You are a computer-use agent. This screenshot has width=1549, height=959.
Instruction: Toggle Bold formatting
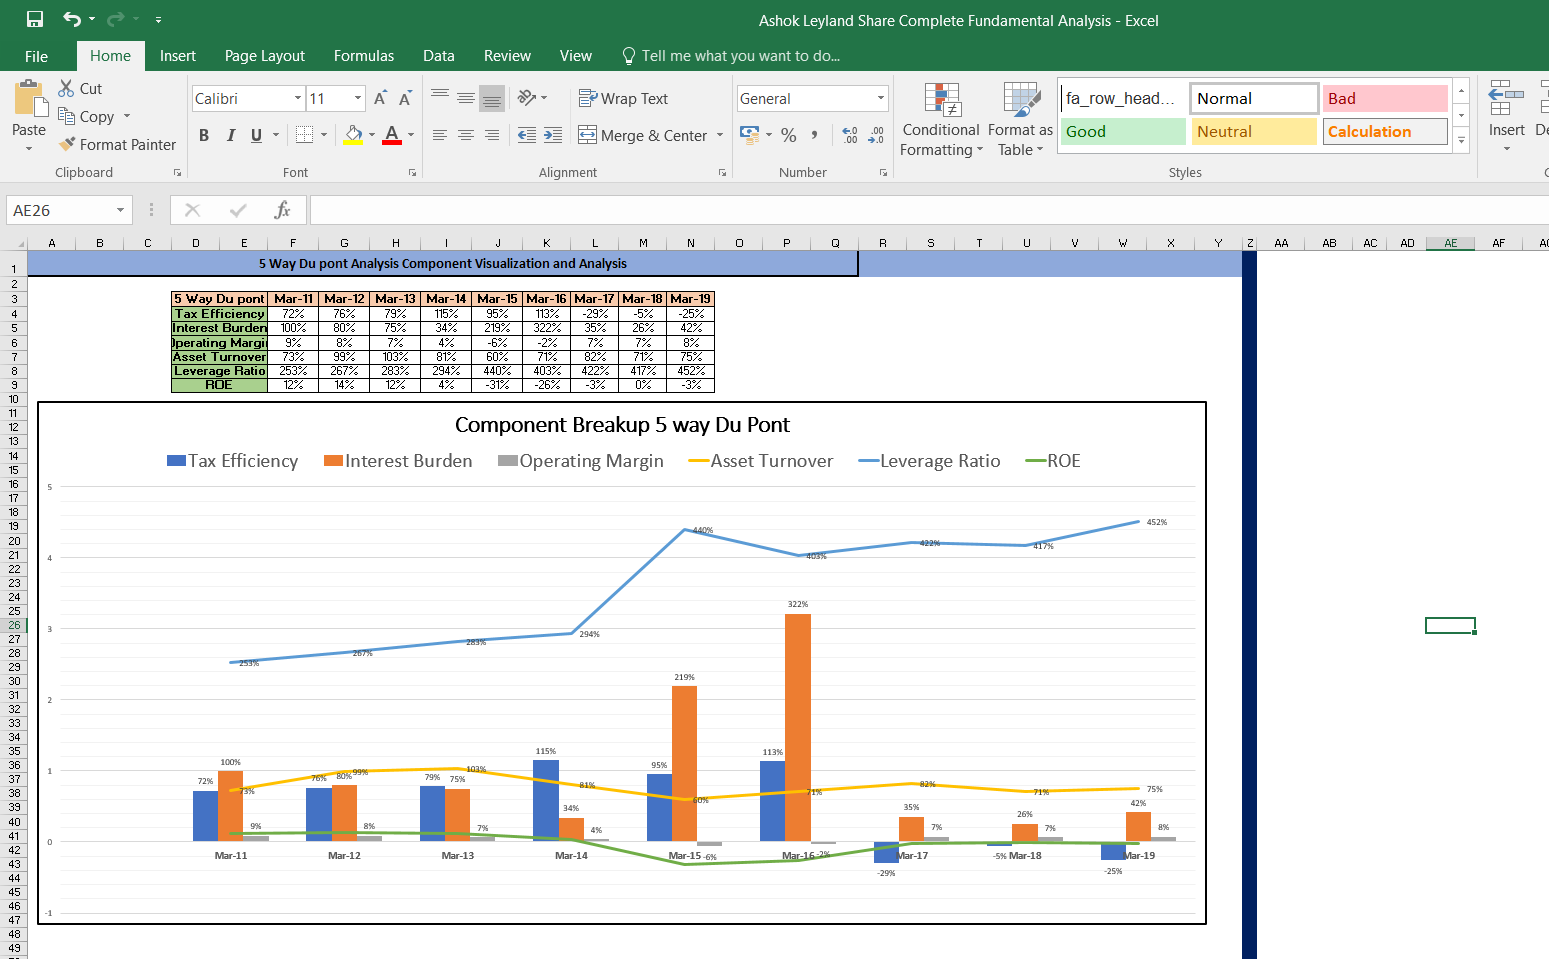[204, 135]
